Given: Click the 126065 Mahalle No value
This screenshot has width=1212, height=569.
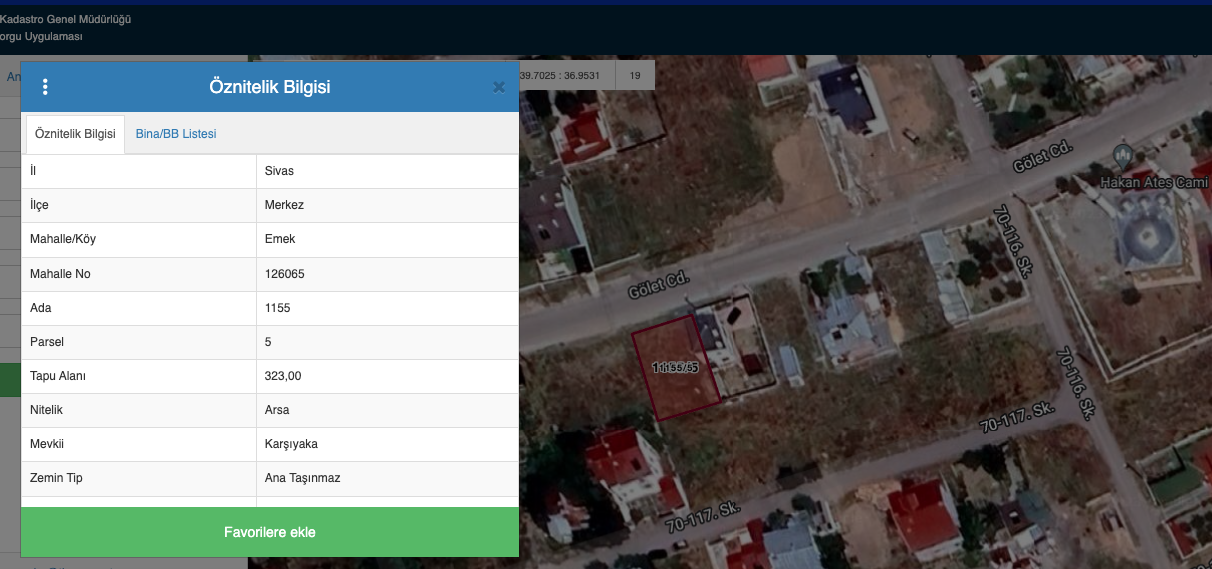Looking at the screenshot, I should (x=285, y=274).
